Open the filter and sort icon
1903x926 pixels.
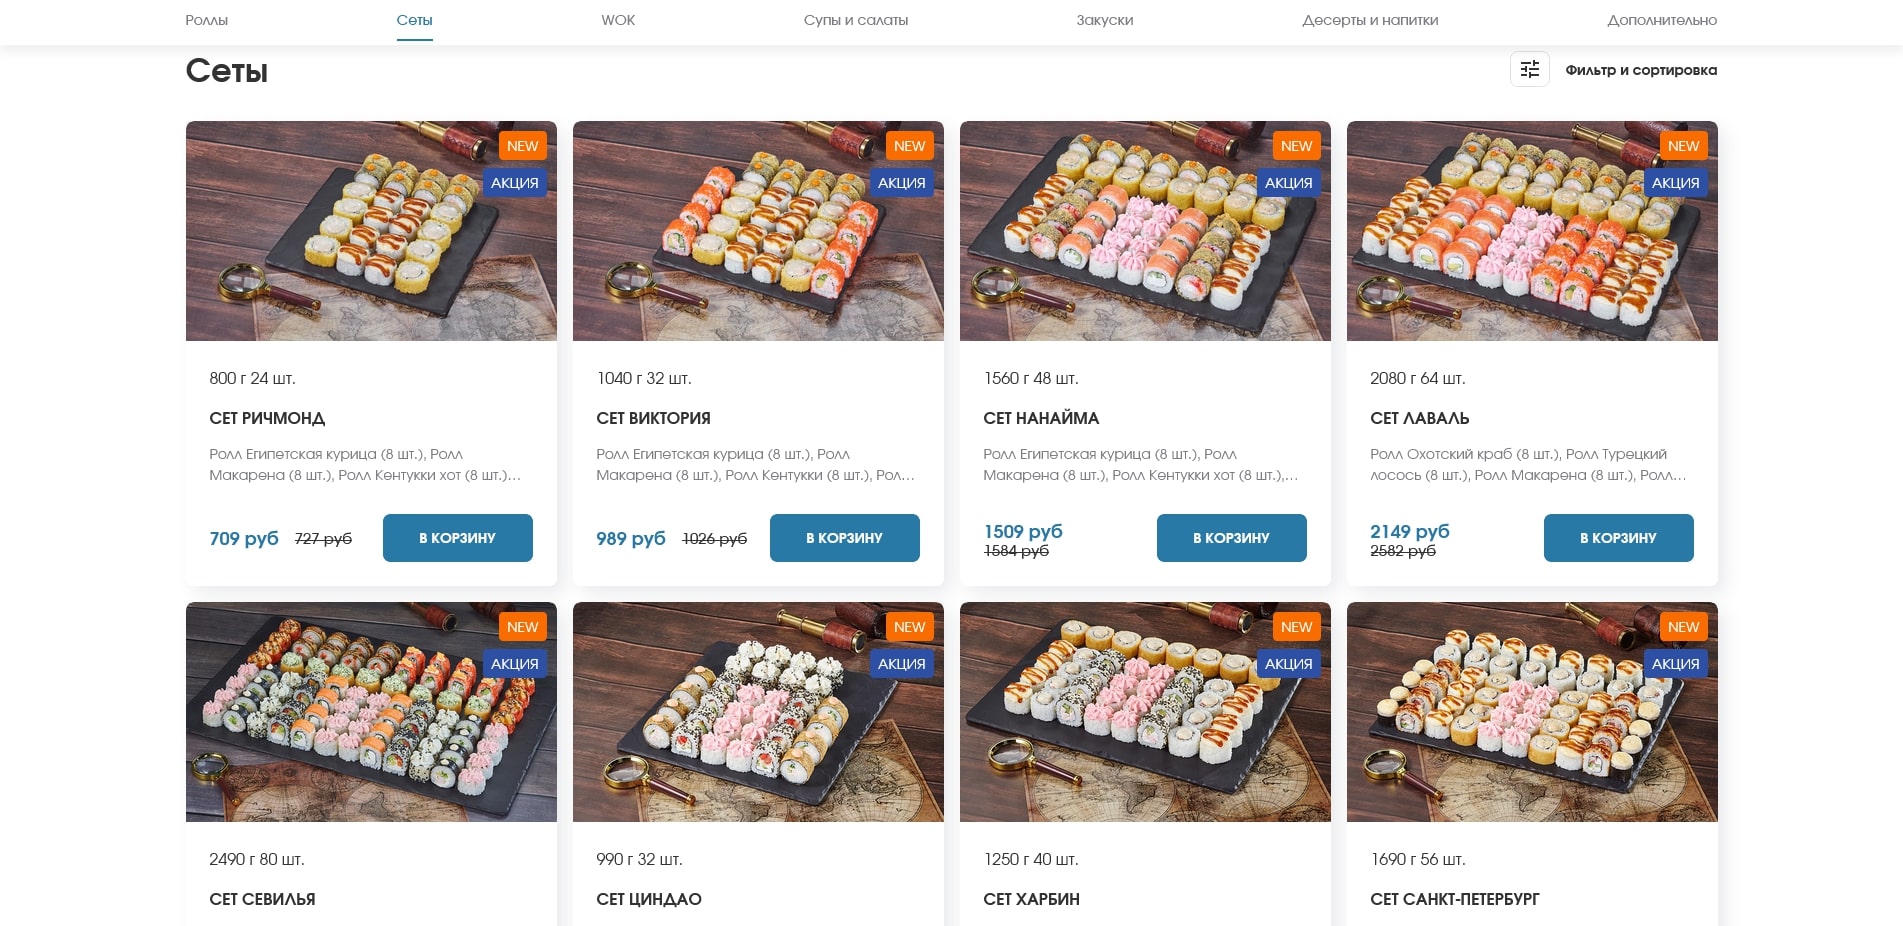(x=1529, y=70)
